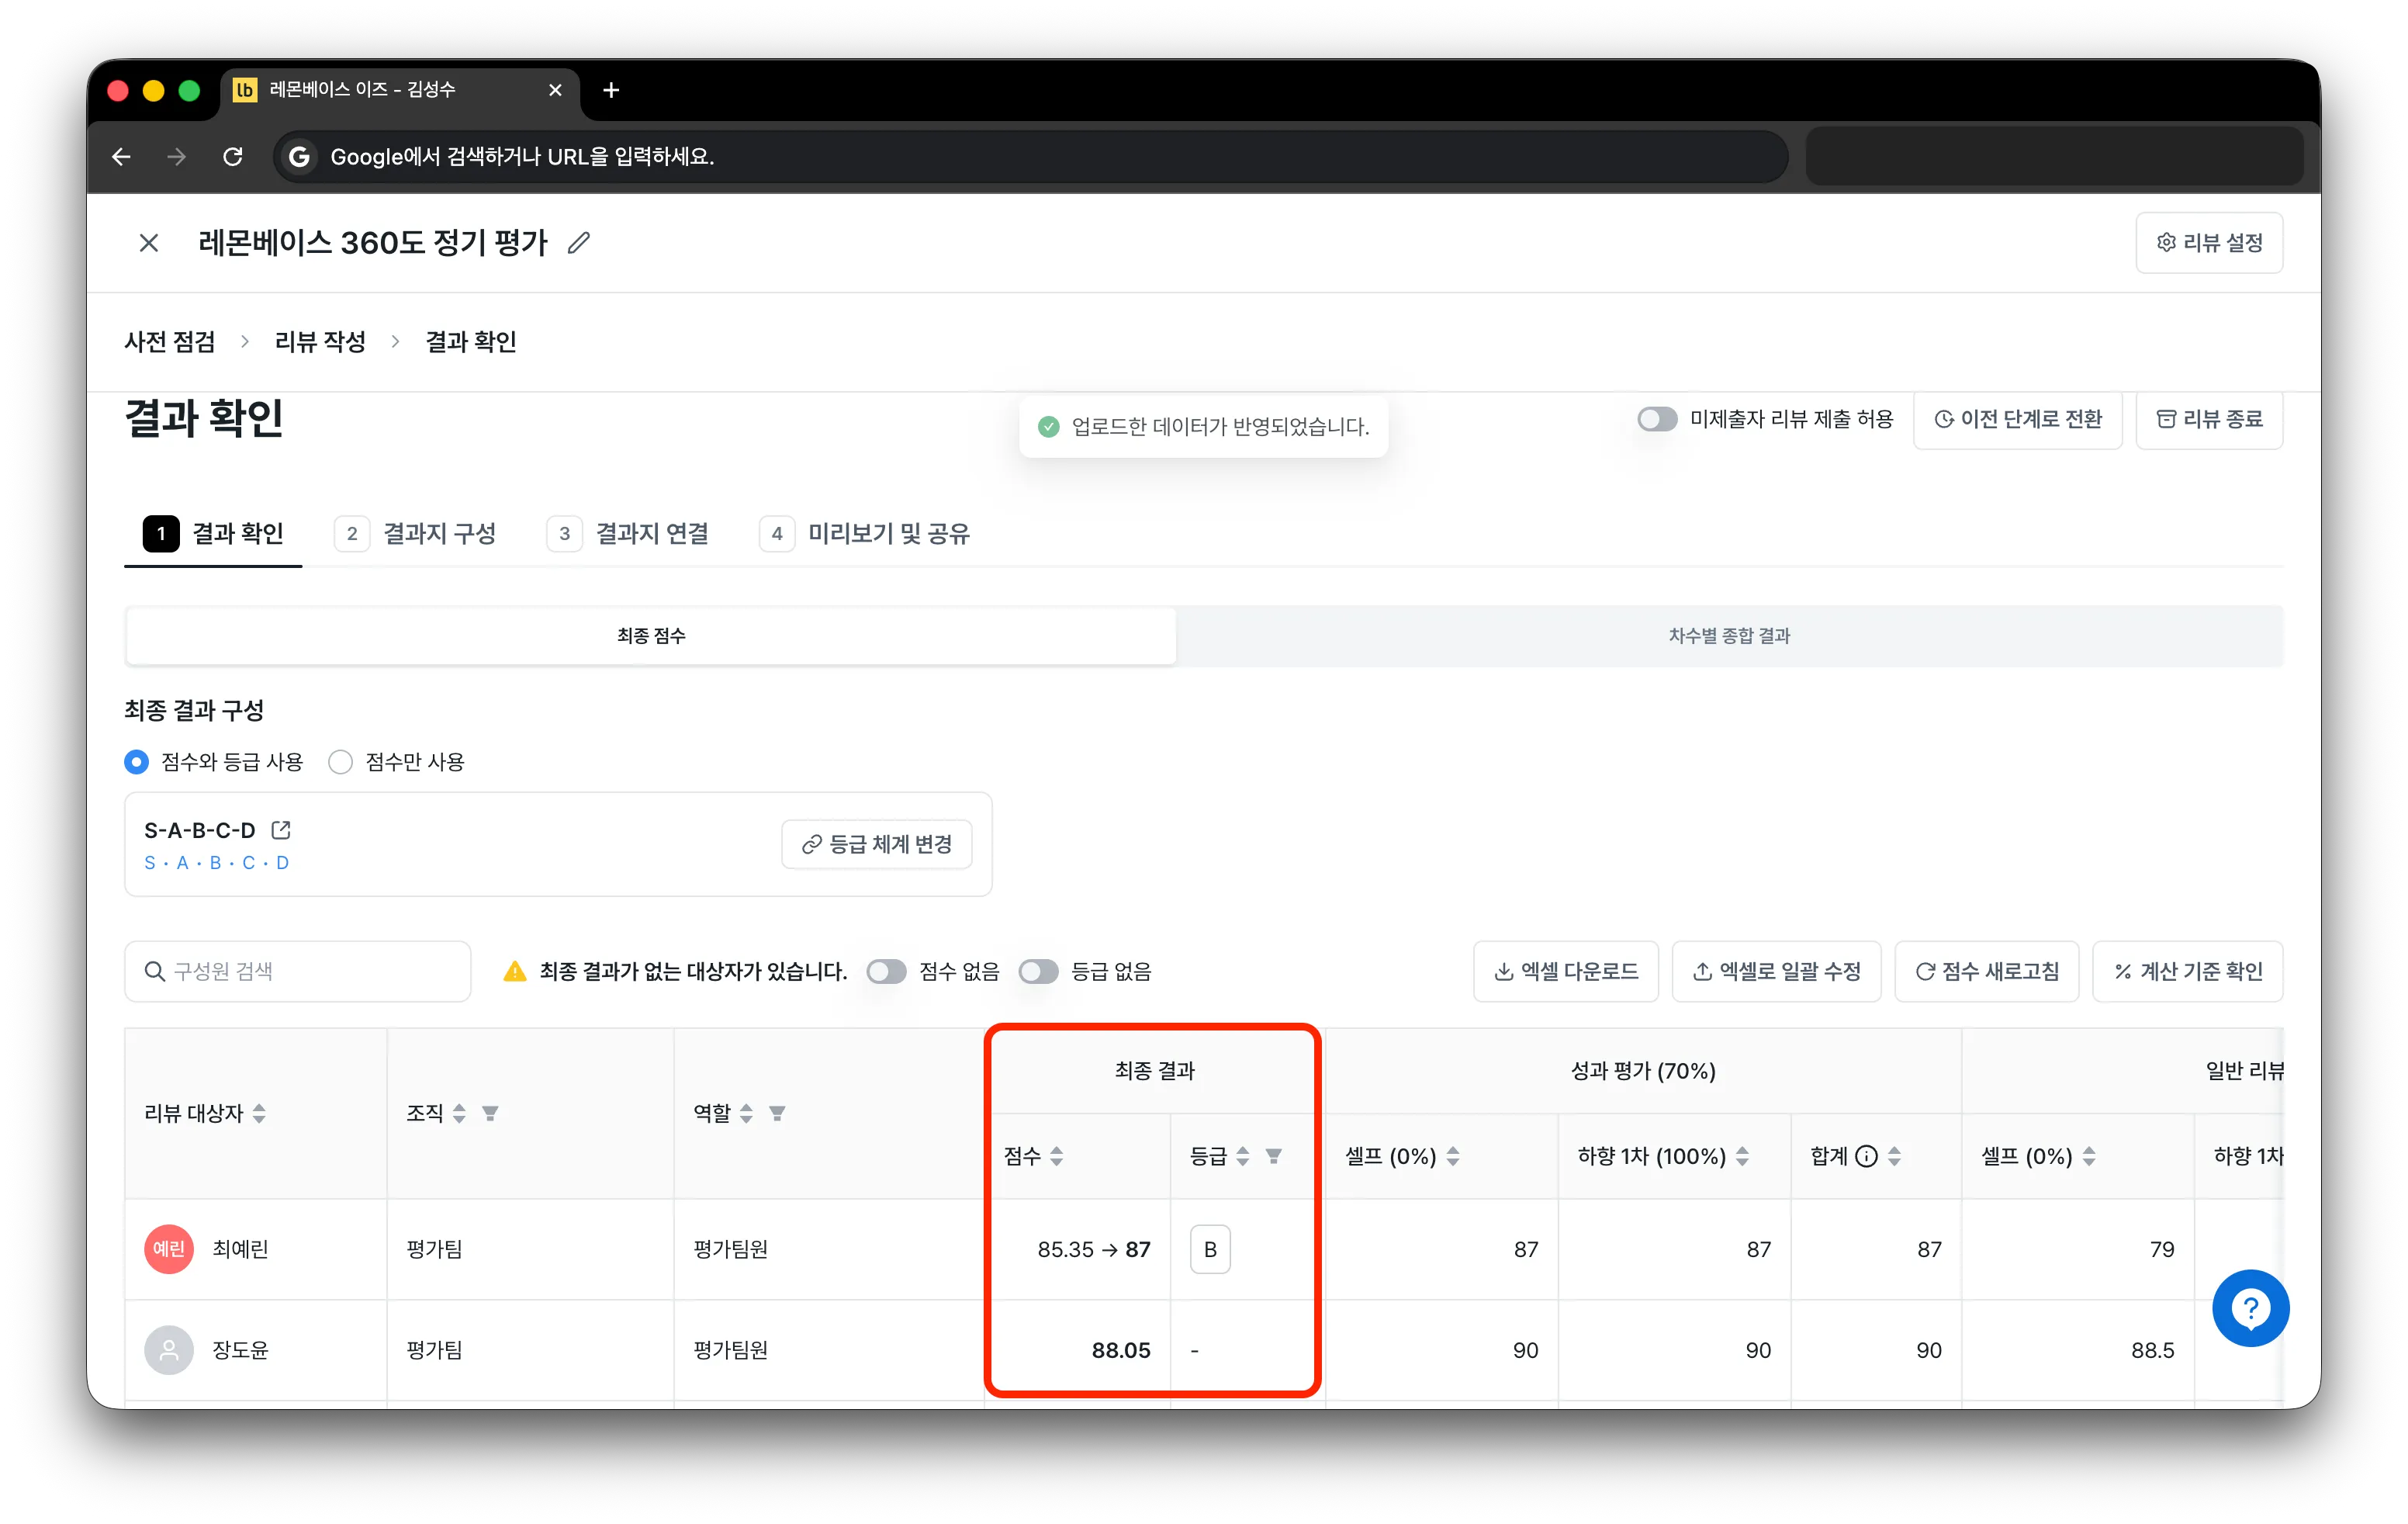Viewport: 2408px width, 1524px height.
Task: Click the browser back arrow
Action: pos(121,157)
